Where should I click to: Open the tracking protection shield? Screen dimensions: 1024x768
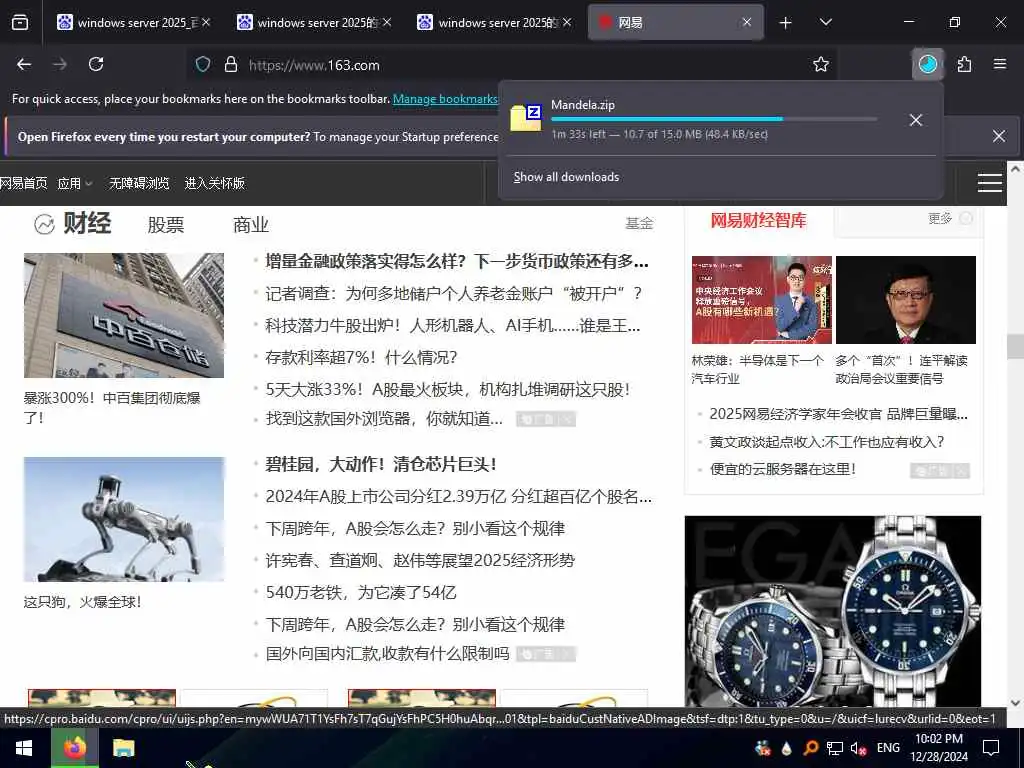pos(203,65)
